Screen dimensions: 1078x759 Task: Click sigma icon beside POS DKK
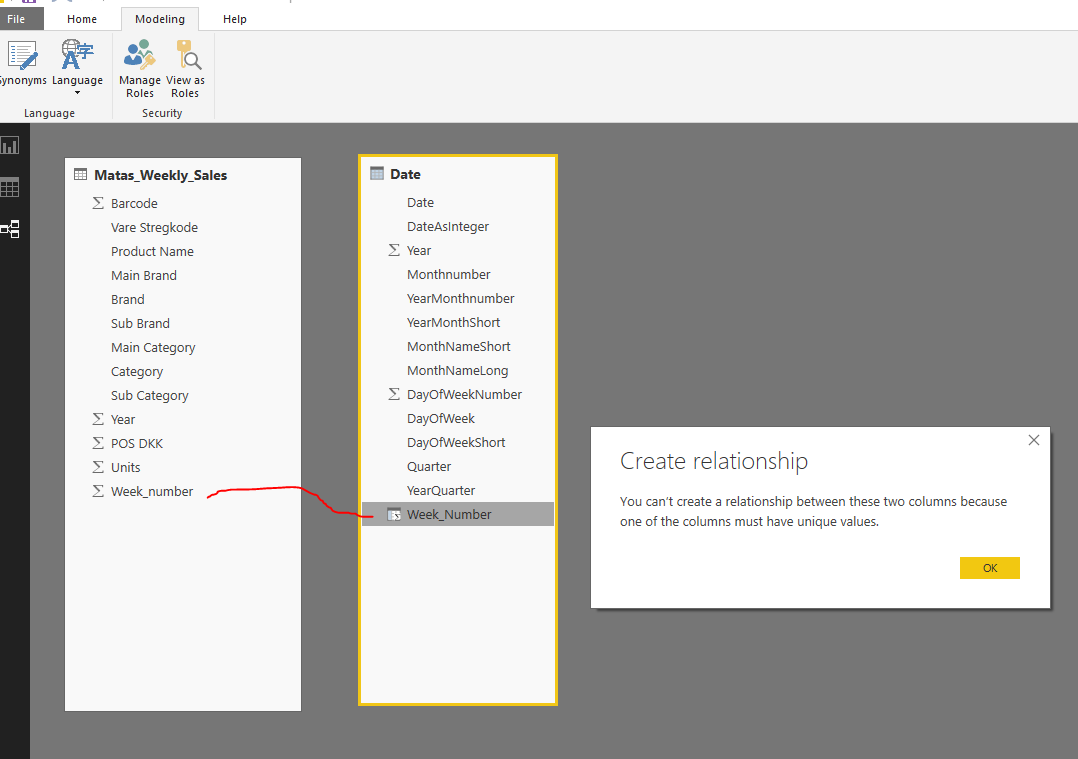[98, 443]
